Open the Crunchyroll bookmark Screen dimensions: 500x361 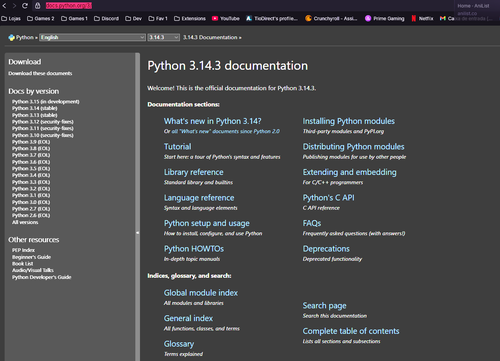tap(331, 18)
